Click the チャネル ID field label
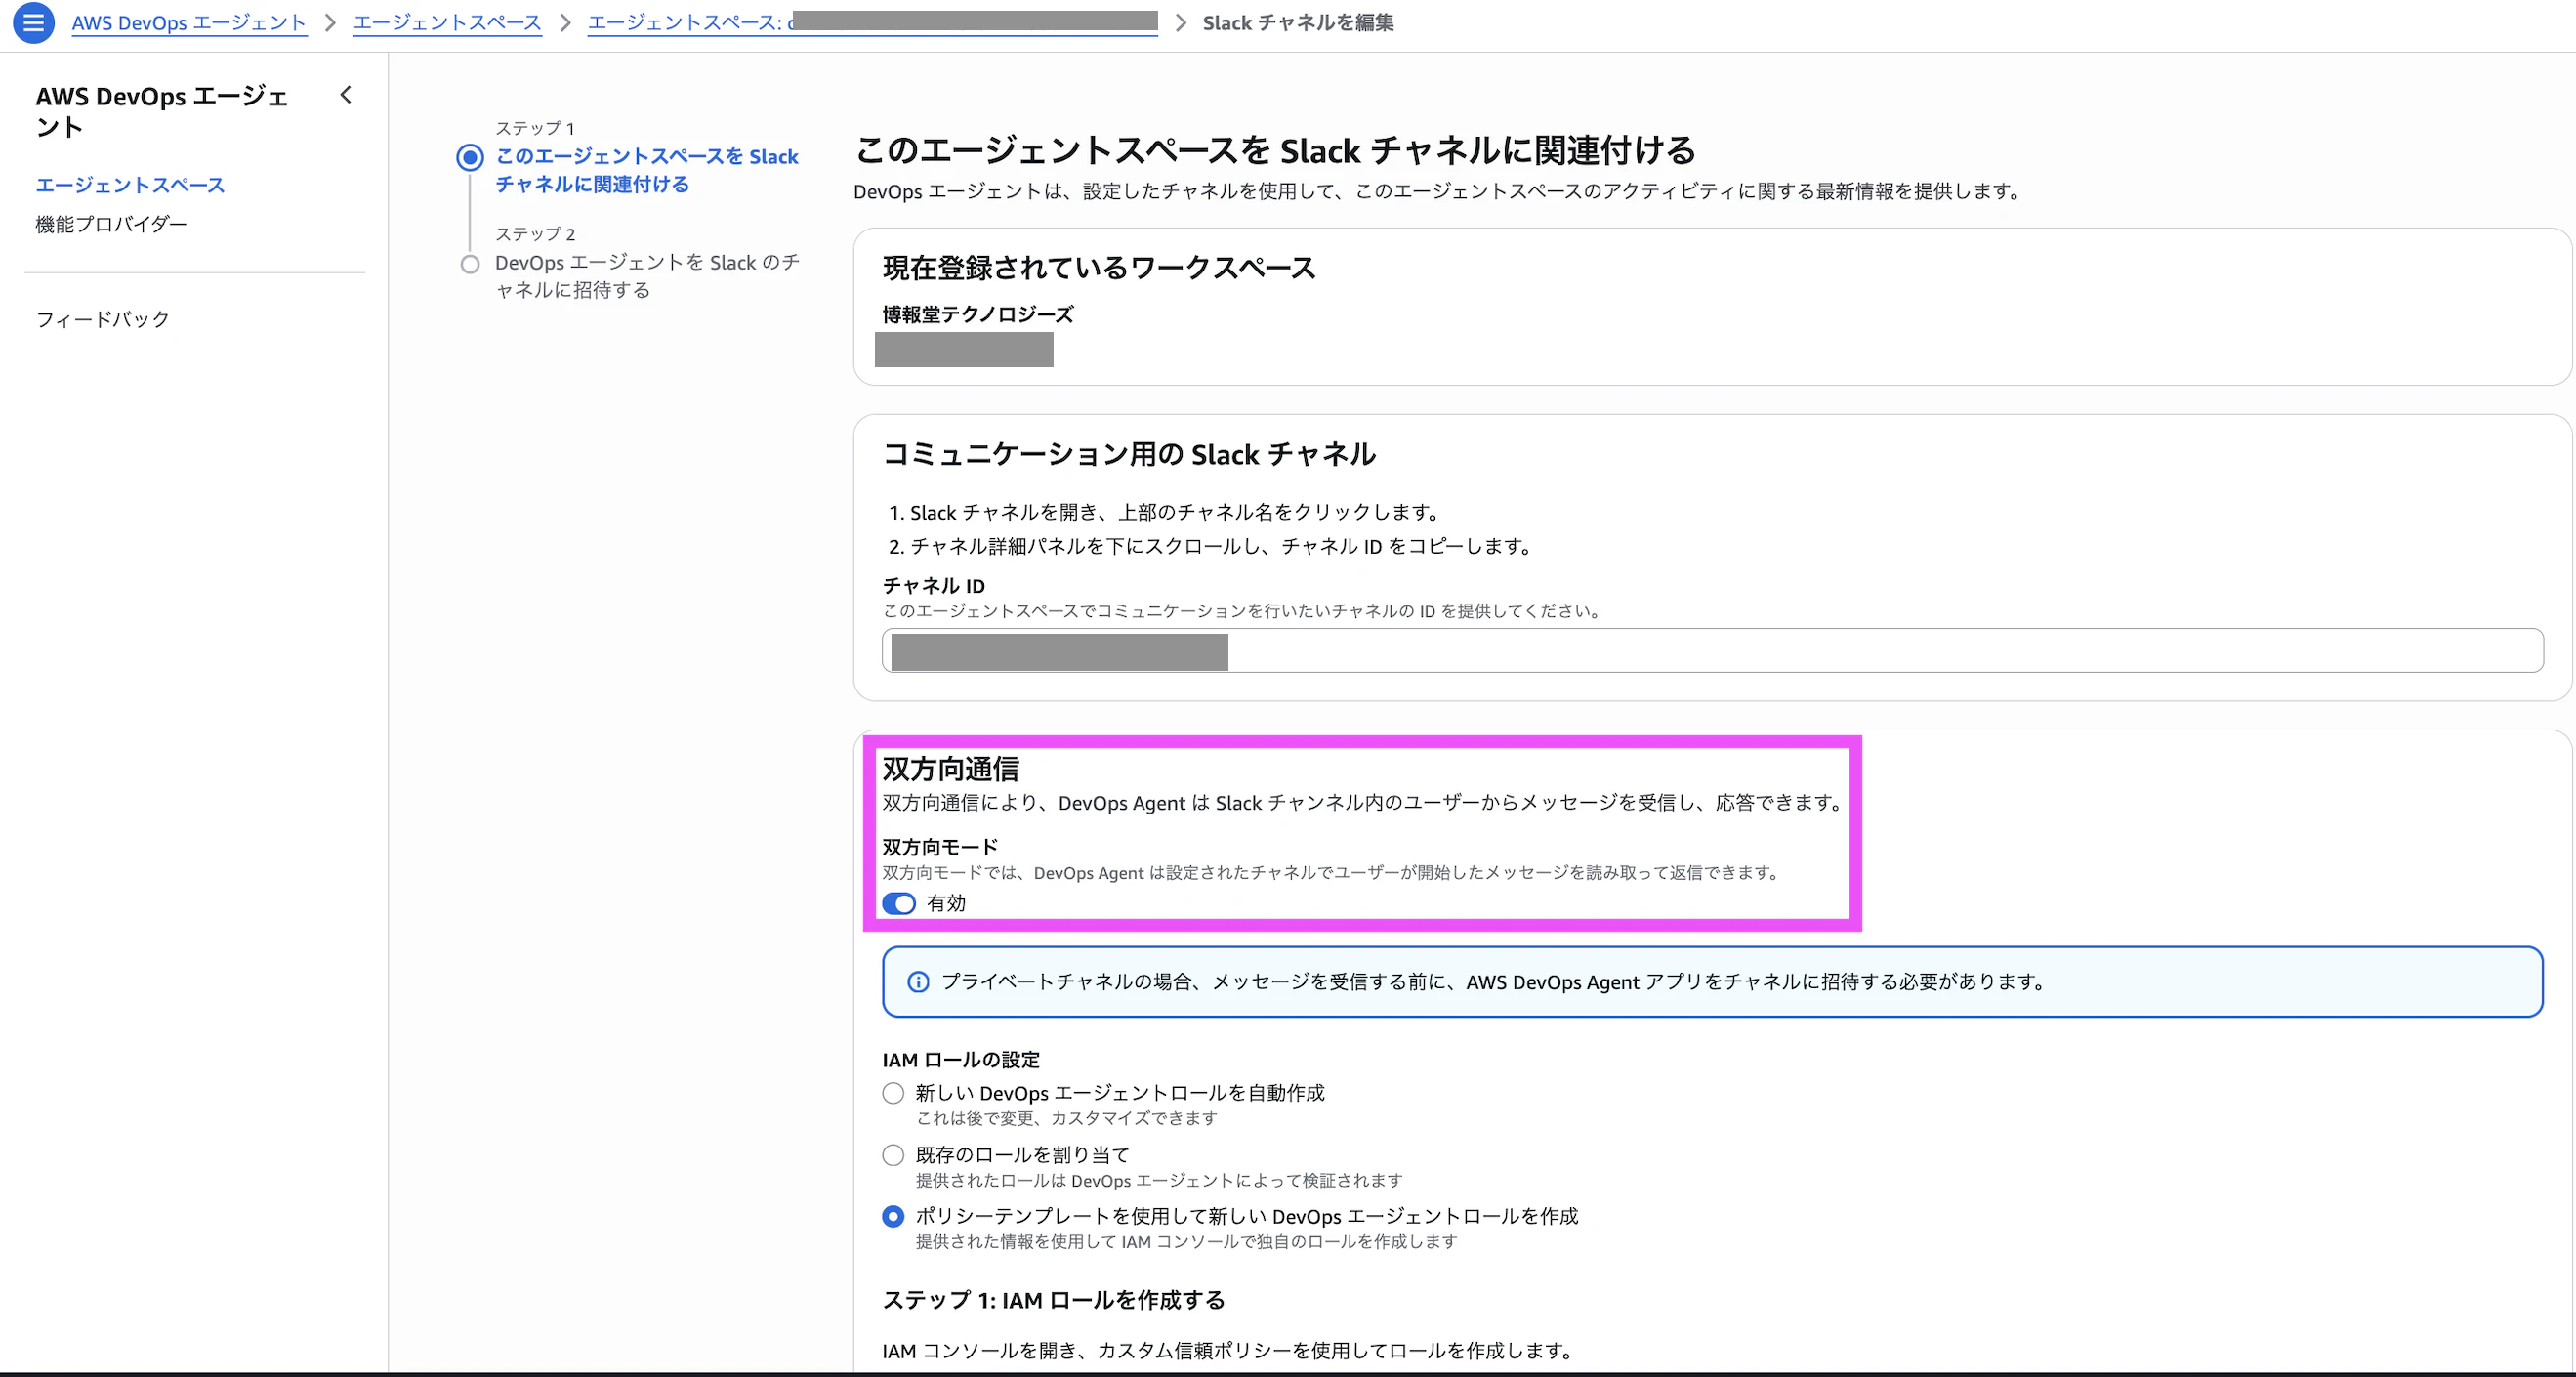2576x1377 pixels. point(934,586)
